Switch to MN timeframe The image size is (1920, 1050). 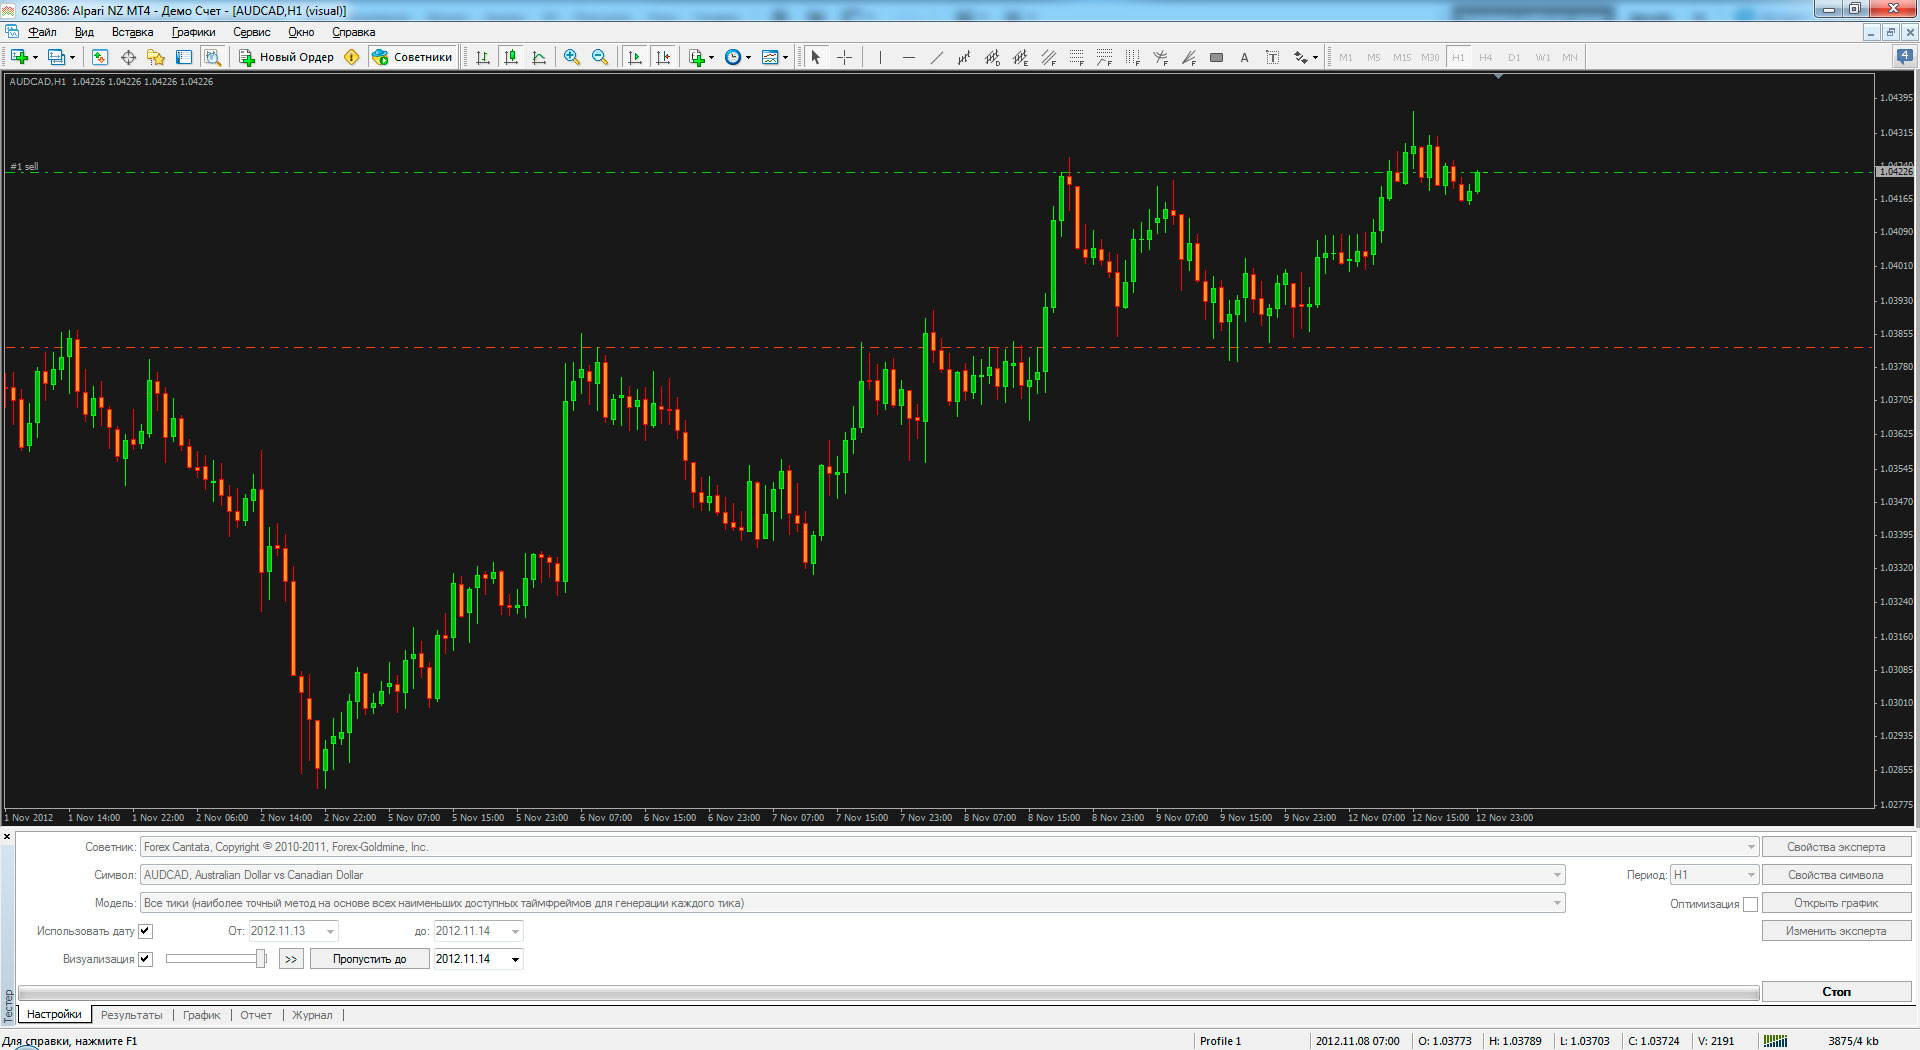pos(1570,57)
